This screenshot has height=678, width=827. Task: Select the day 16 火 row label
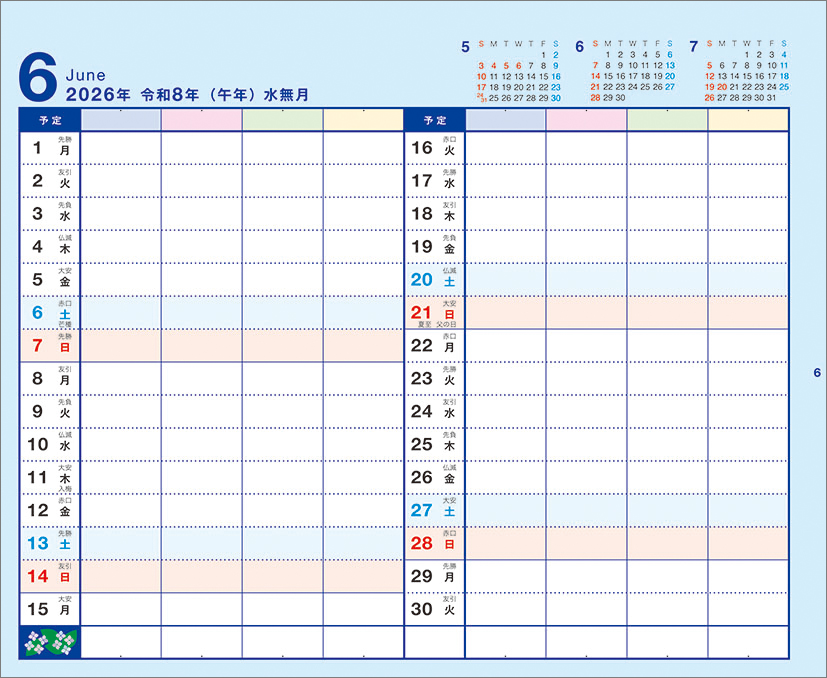[x=435, y=148]
